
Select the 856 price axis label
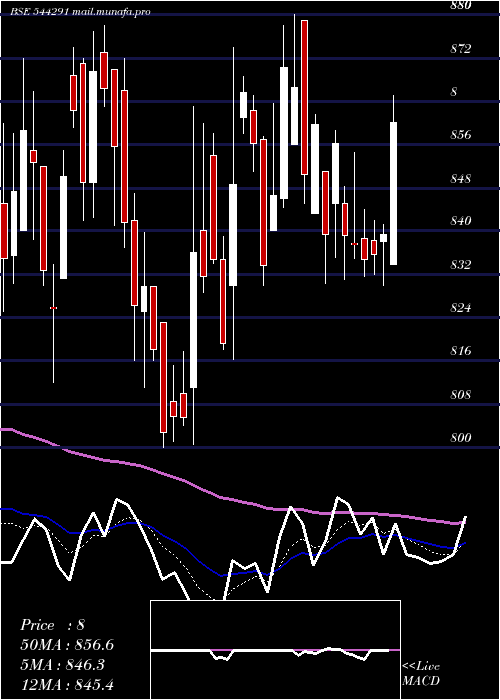point(460,135)
